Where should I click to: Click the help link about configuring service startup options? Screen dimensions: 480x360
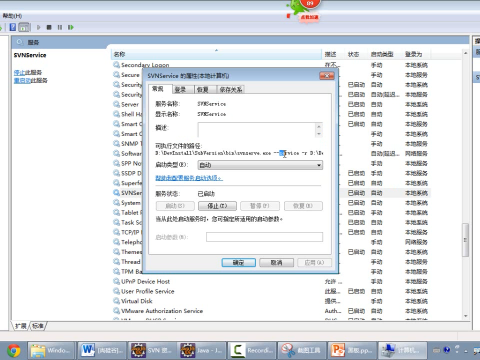click(x=189, y=178)
